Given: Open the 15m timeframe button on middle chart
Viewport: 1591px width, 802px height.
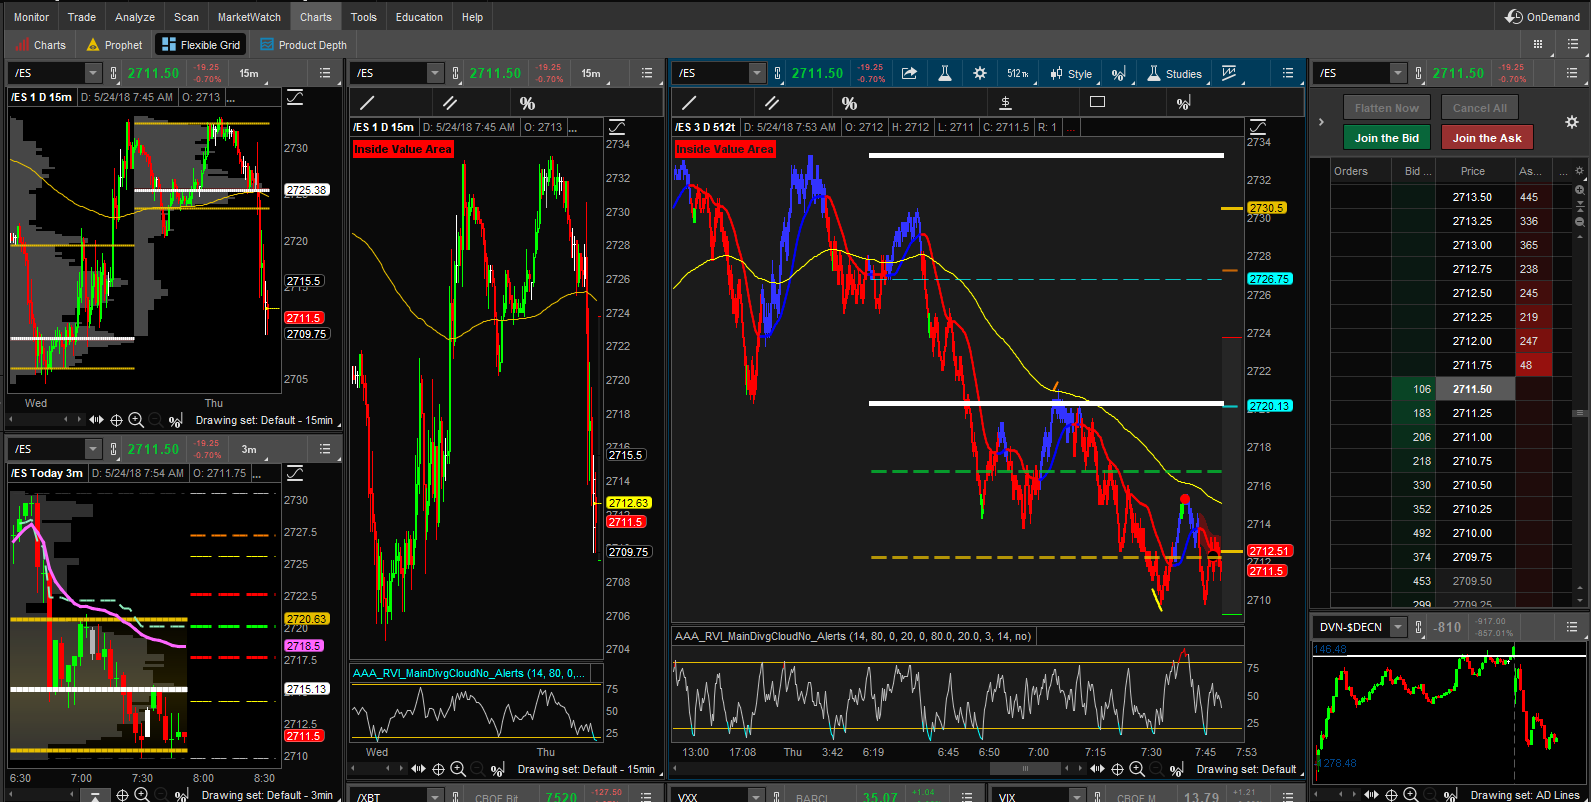Looking at the screenshot, I should point(591,73).
